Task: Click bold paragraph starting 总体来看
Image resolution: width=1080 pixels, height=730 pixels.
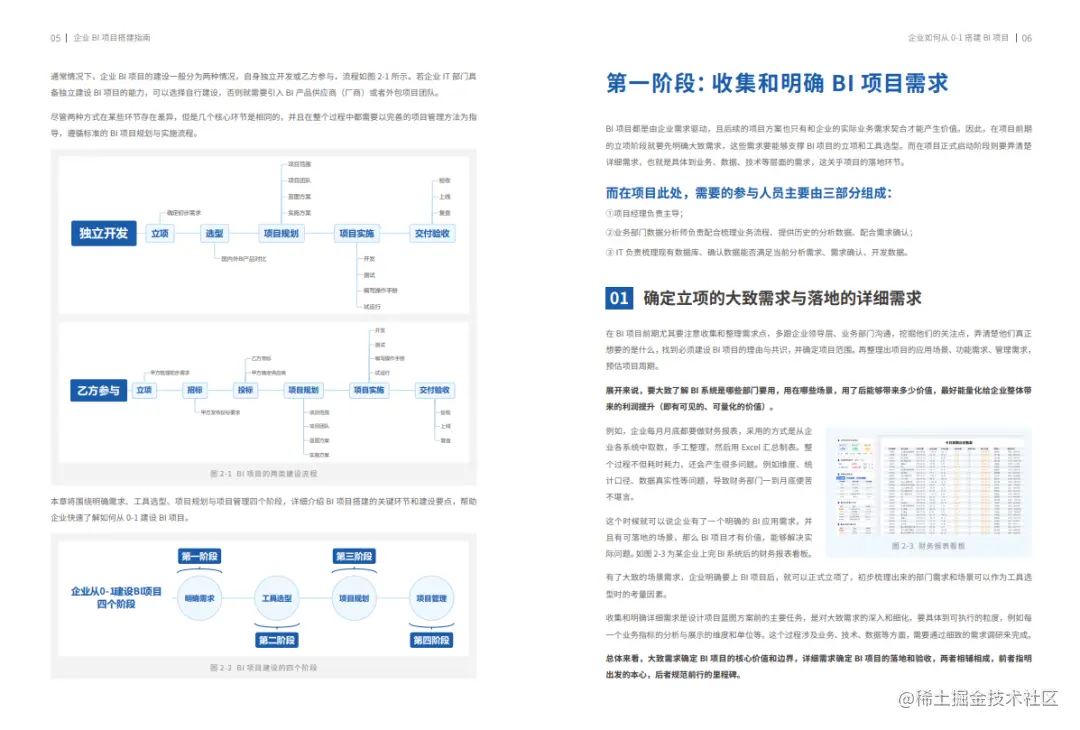Action: pos(818,667)
